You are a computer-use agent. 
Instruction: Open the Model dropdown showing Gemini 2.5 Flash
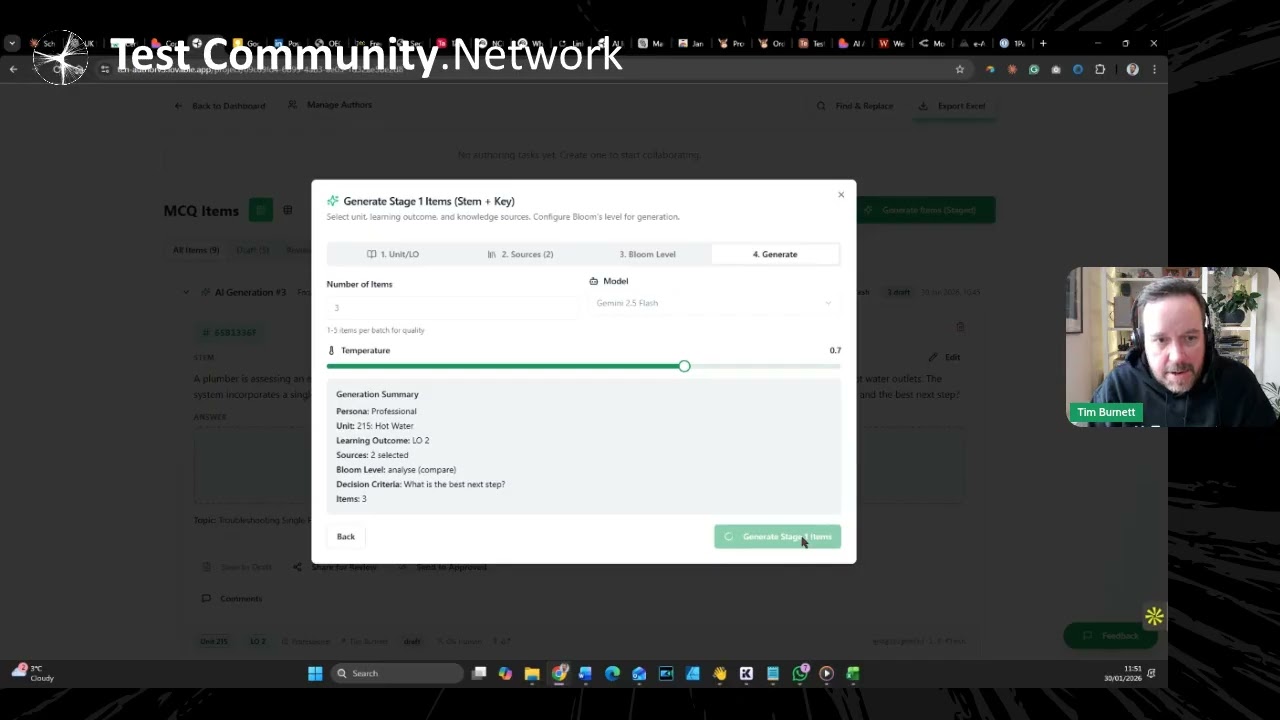click(714, 303)
